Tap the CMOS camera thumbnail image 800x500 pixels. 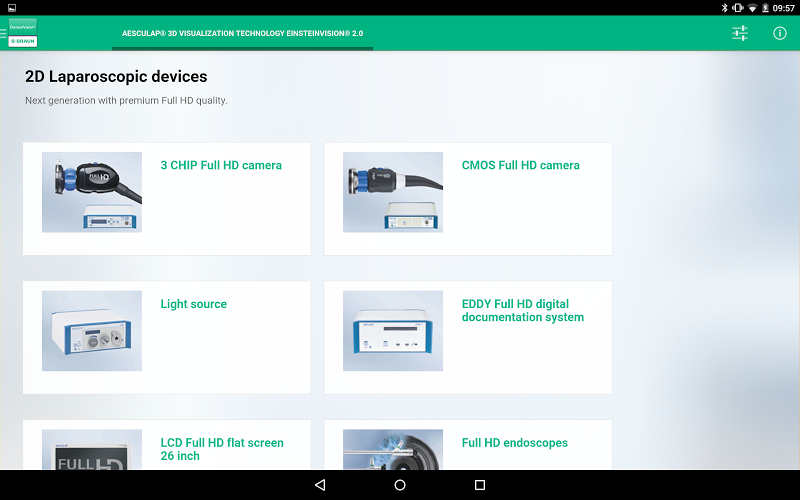coord(393,192)
